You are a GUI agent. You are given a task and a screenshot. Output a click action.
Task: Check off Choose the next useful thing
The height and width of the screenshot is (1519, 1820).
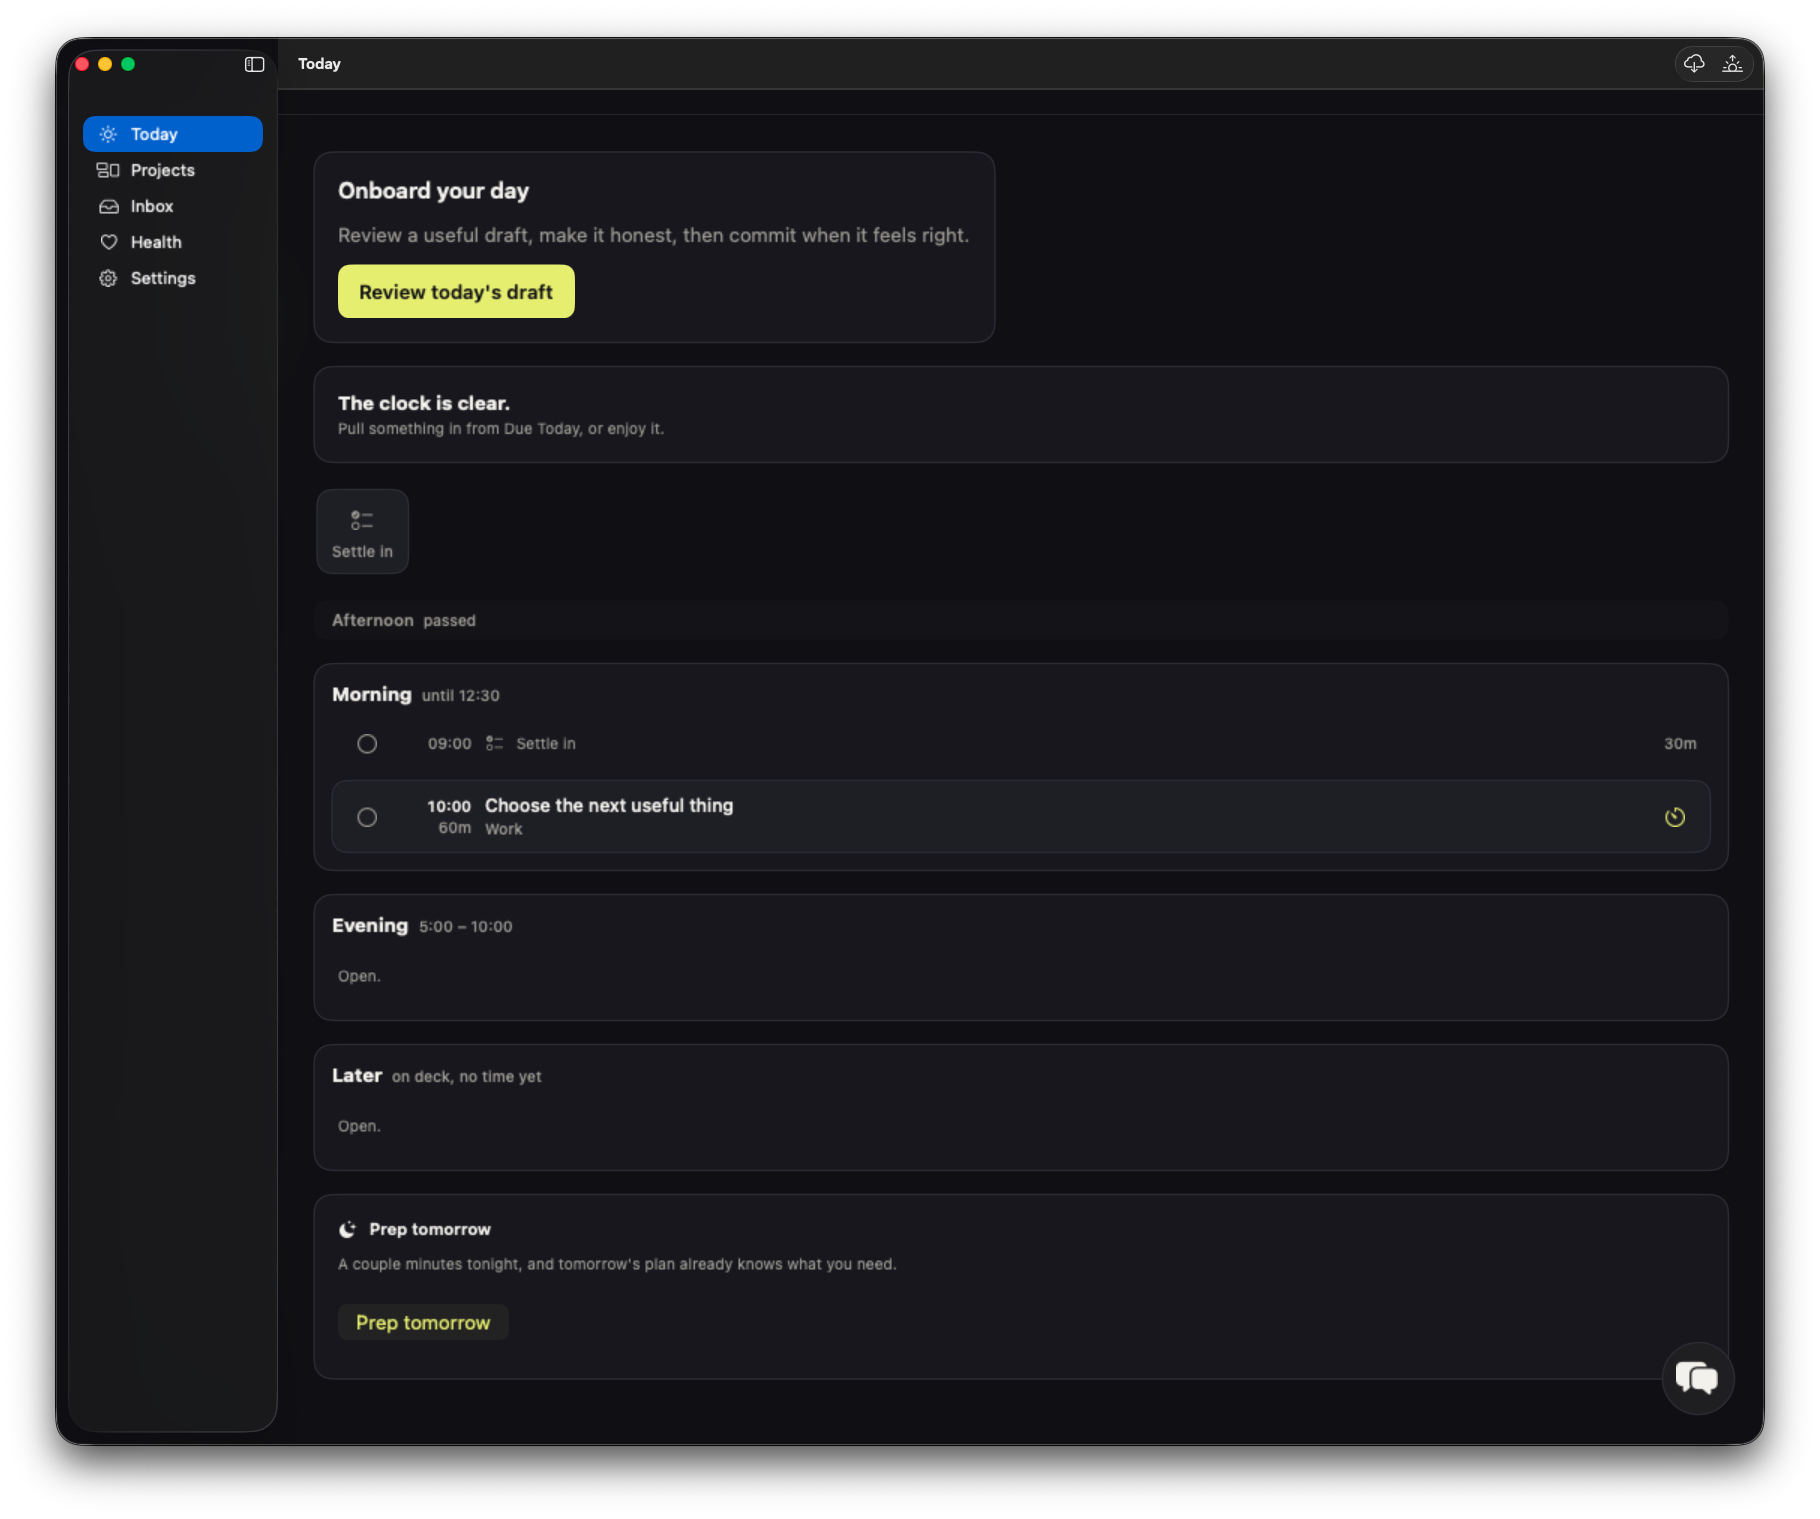click(367, 817)
